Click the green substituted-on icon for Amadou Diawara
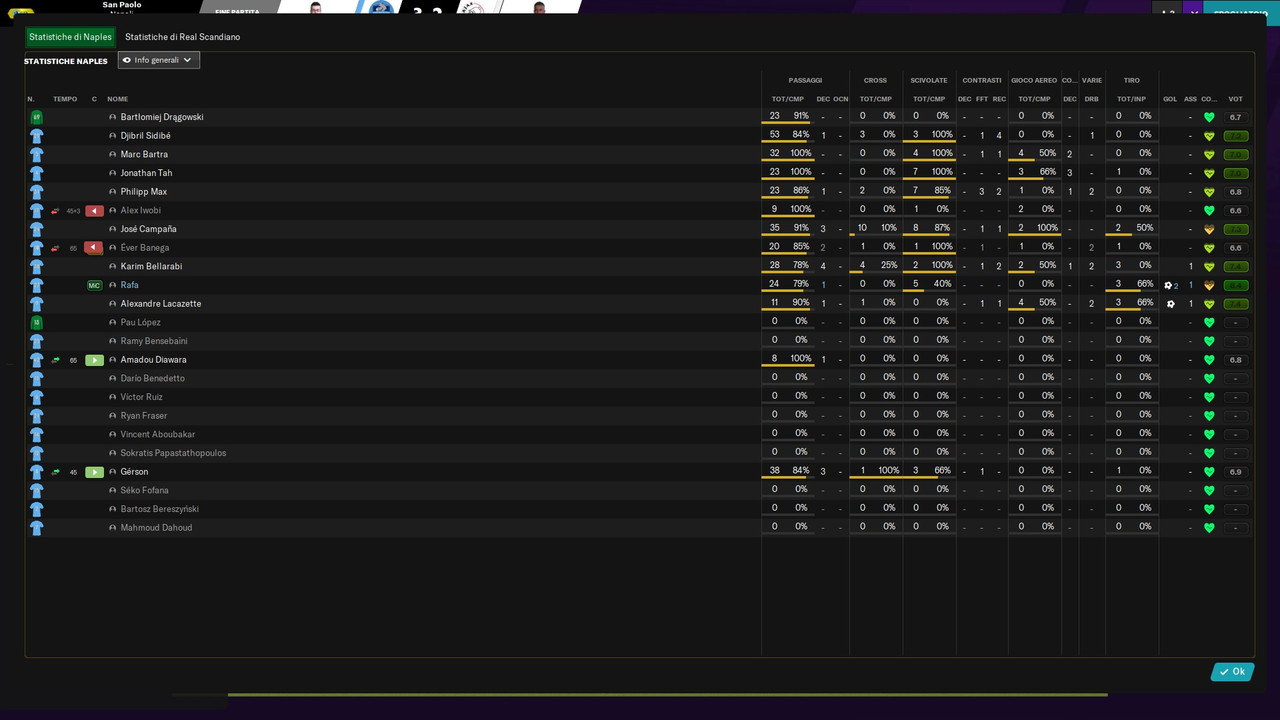The image size is (1280, 720). tap(94, 360)
